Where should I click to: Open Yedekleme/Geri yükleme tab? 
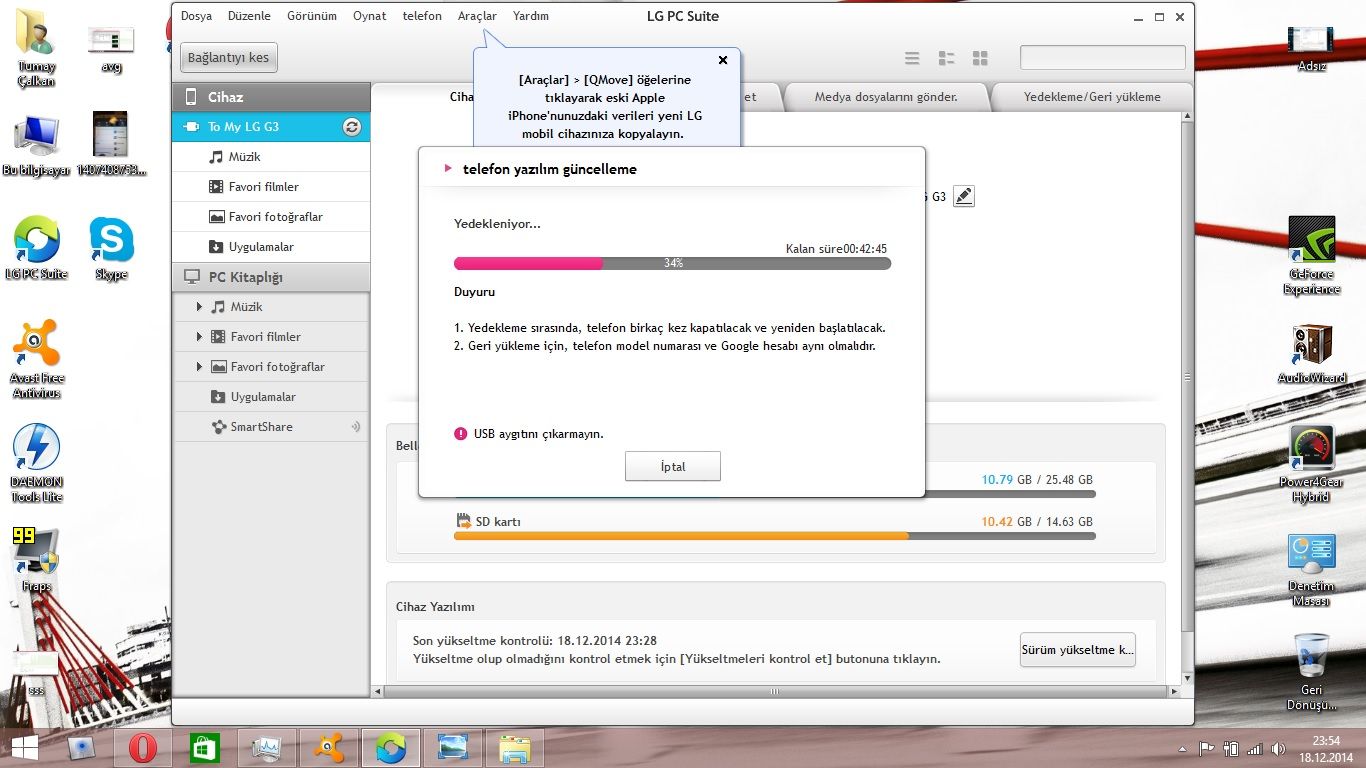(1092, 97)
